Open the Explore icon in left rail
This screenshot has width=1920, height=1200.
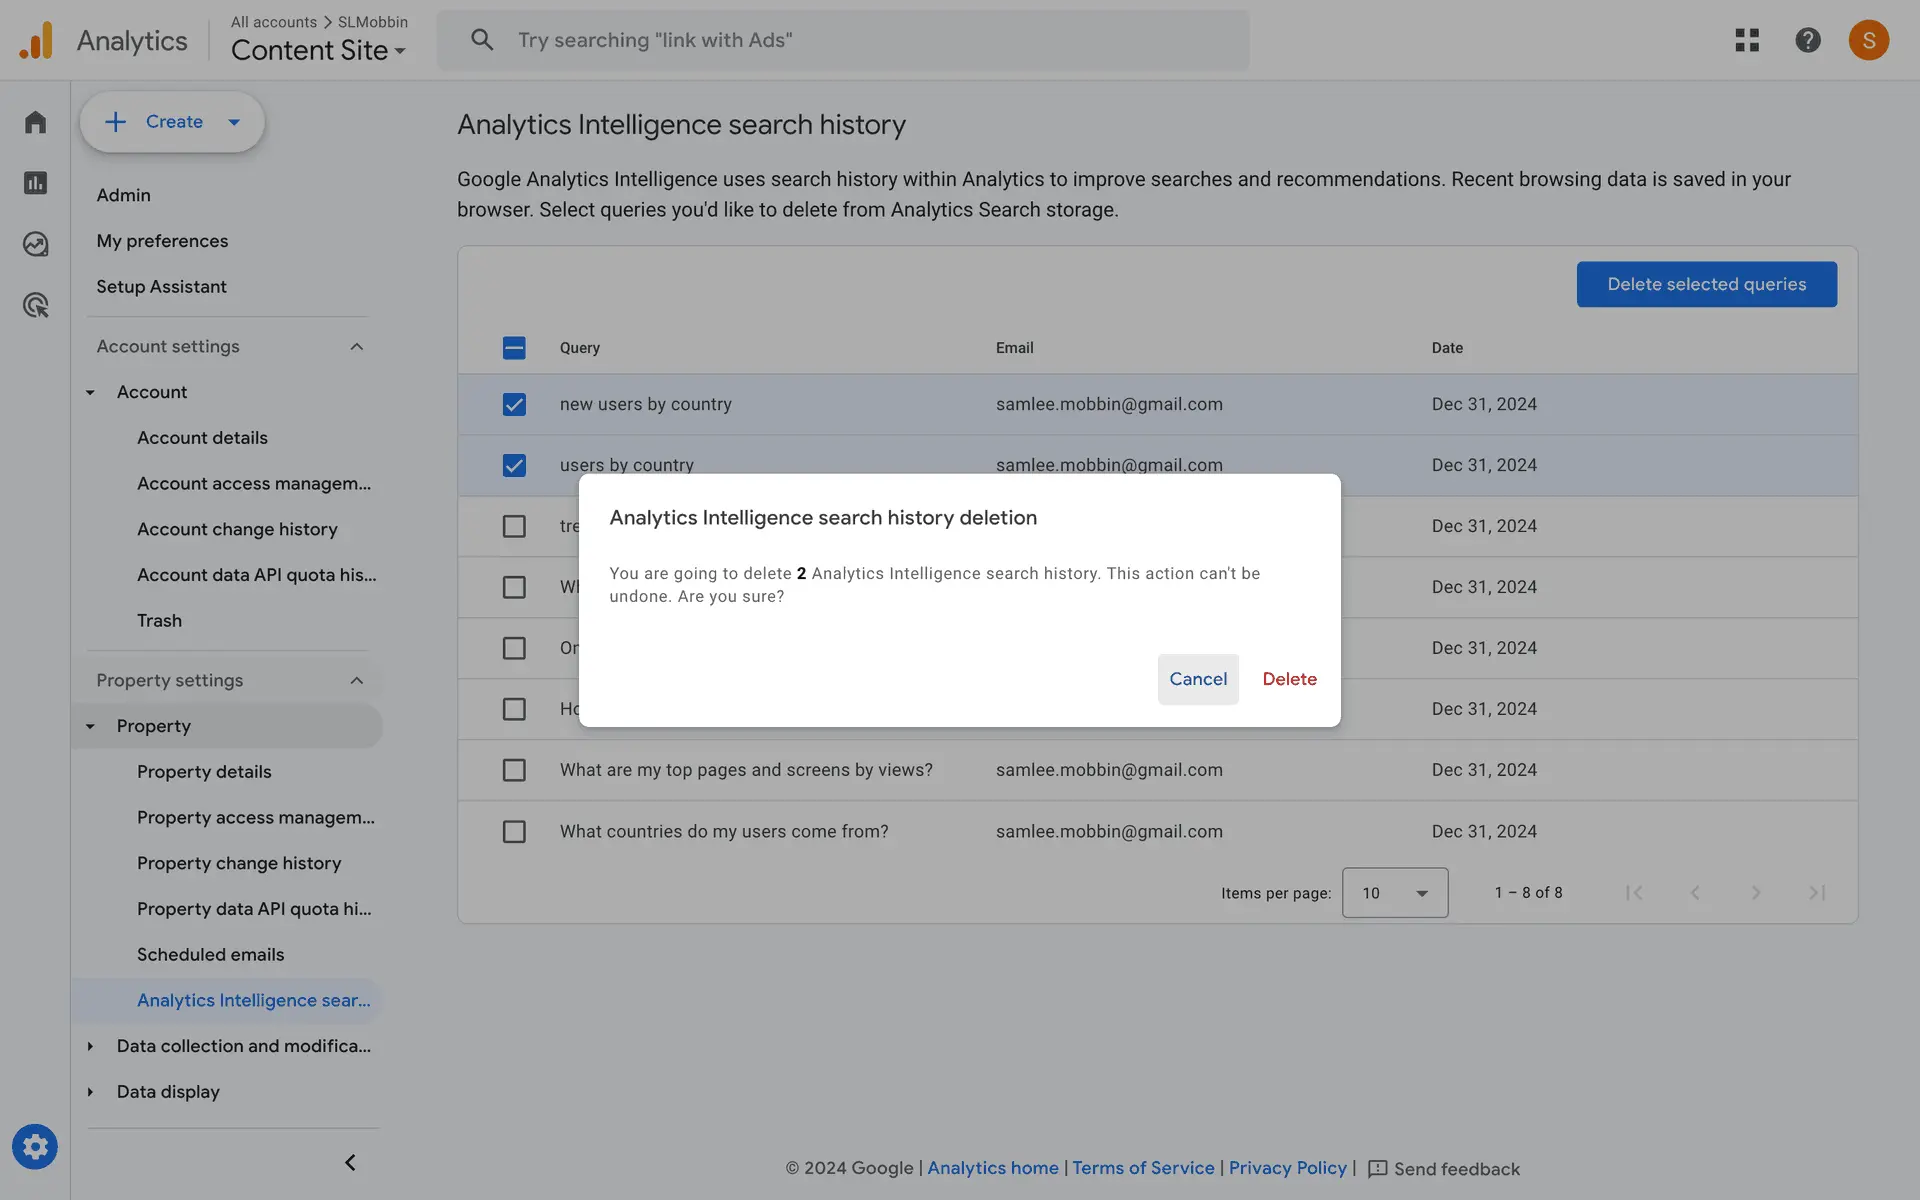point(36,244)
